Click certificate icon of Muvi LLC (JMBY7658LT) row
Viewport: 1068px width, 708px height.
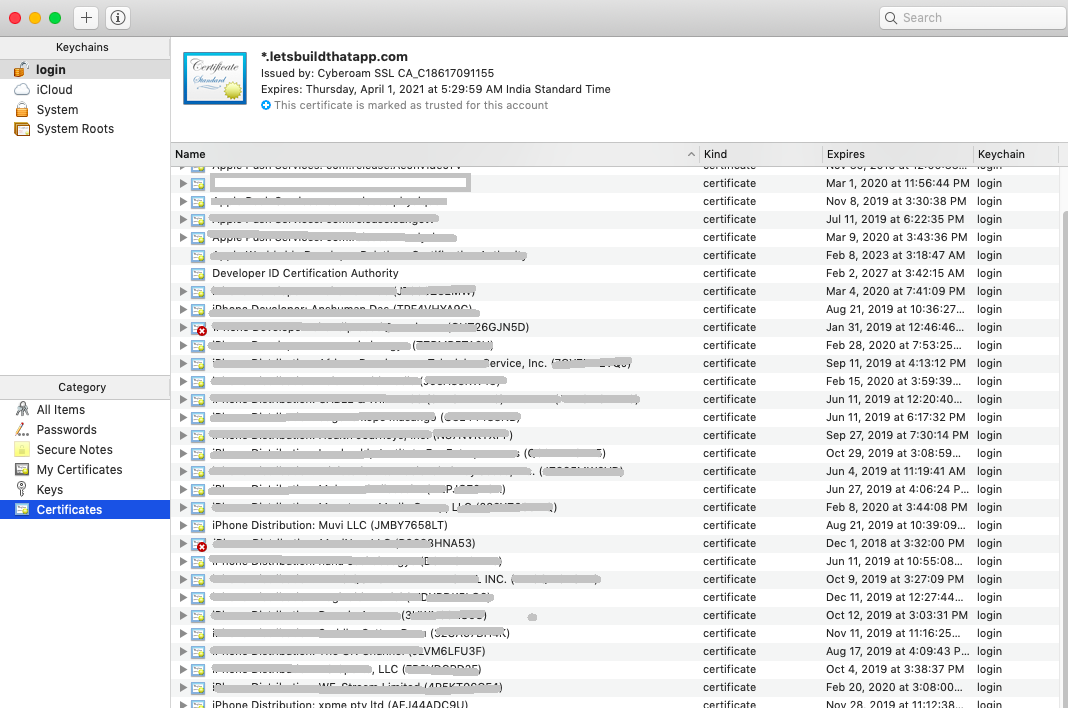coord(198,526)
